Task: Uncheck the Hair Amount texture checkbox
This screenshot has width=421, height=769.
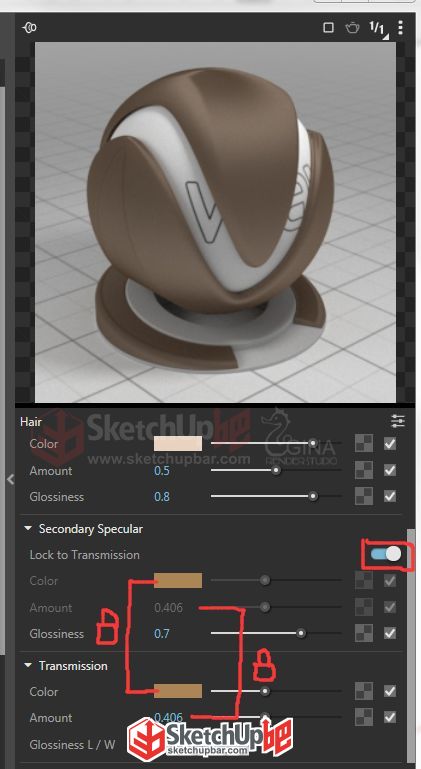Action: (390, 470)
